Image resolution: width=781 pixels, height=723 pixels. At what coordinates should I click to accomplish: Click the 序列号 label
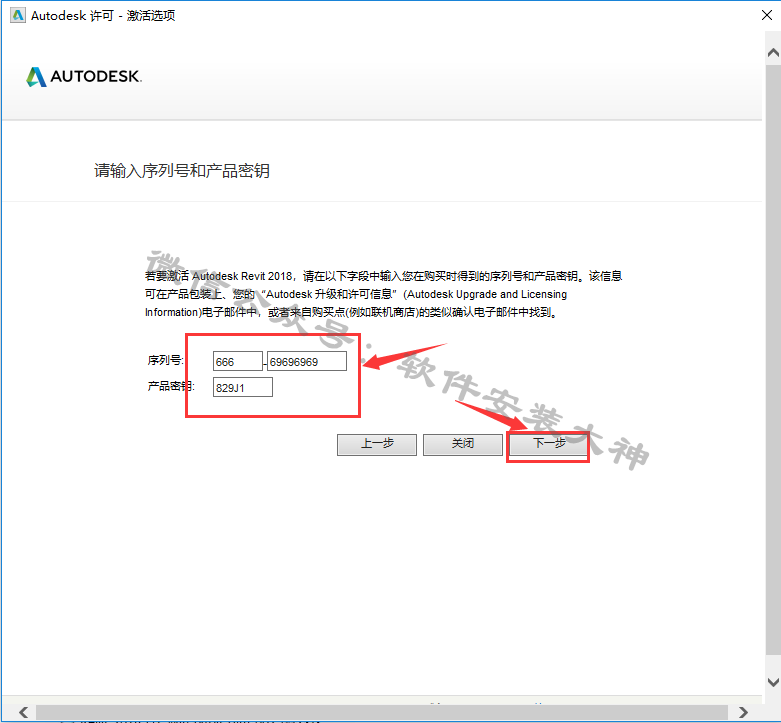165,360
